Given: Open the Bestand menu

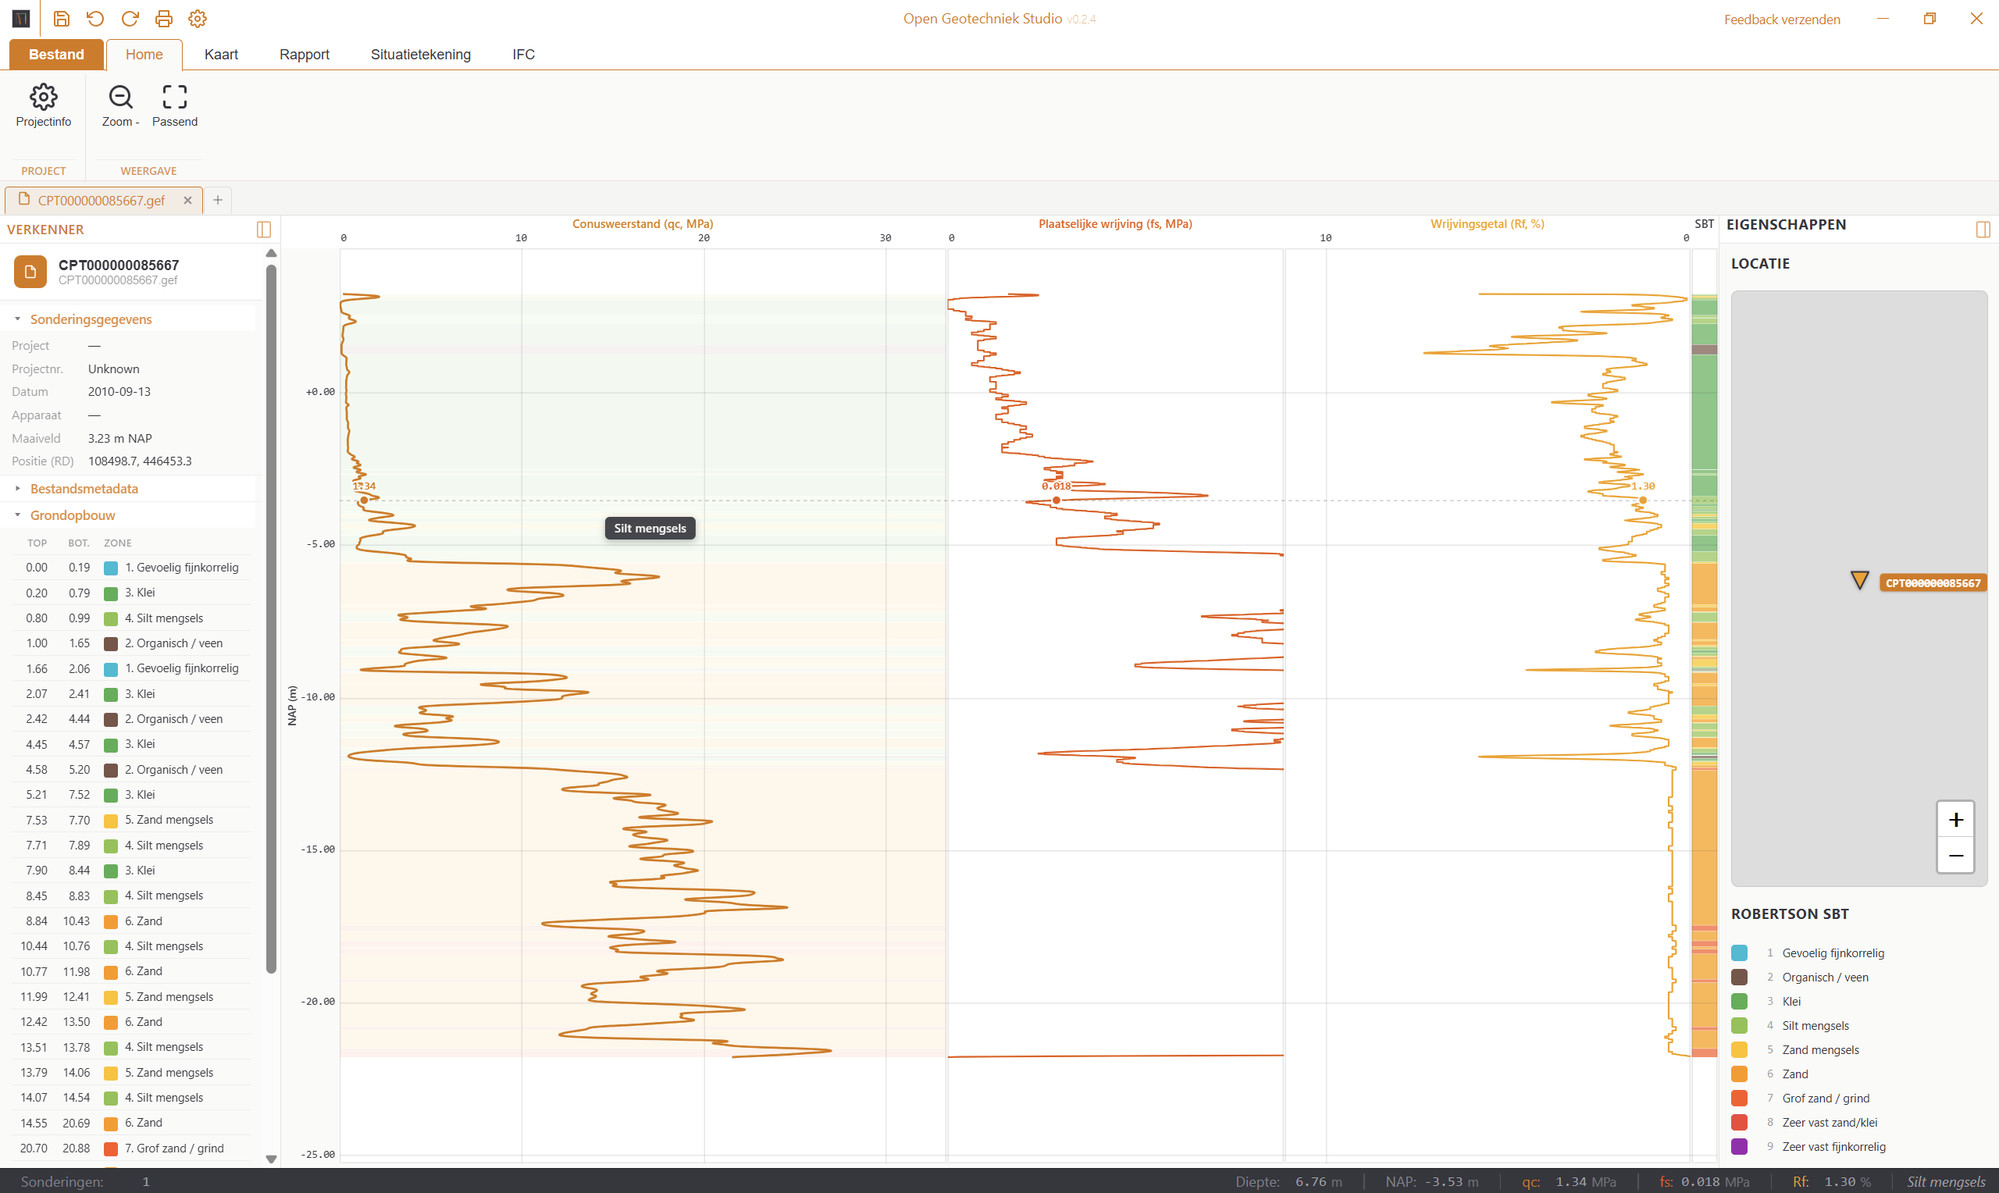Looking at the screenshot, I should click(x=56, y=54).
